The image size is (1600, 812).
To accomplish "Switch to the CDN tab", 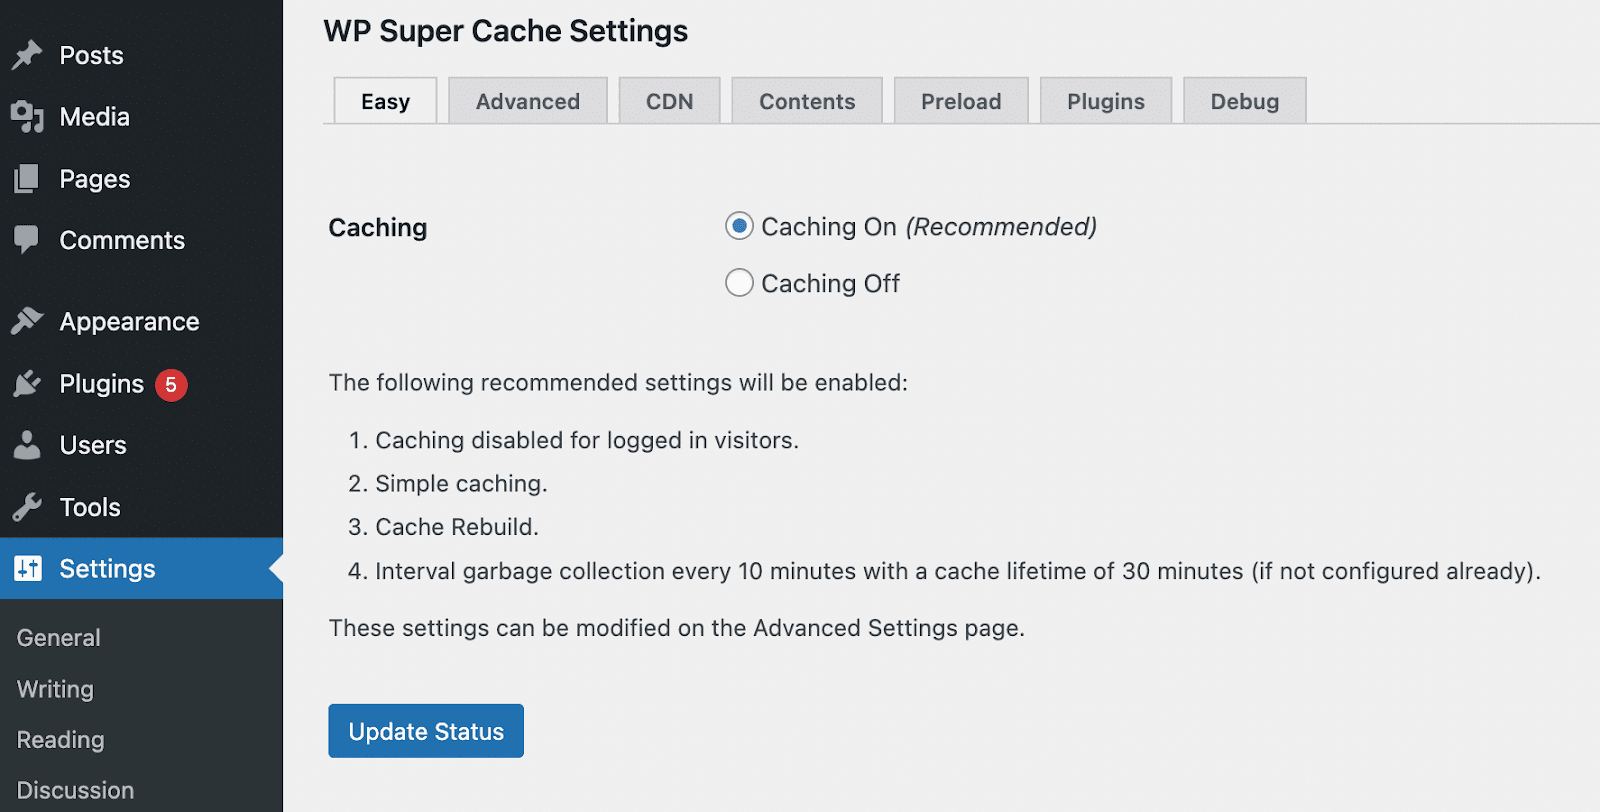I will tap(669, 100).
